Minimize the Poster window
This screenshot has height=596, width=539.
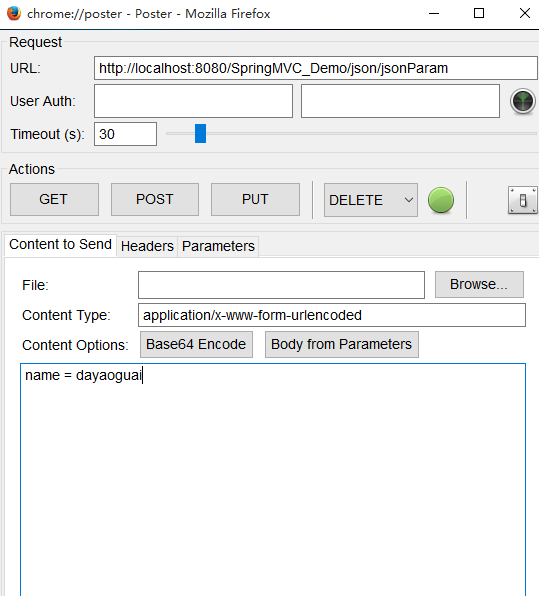(434, 14)
